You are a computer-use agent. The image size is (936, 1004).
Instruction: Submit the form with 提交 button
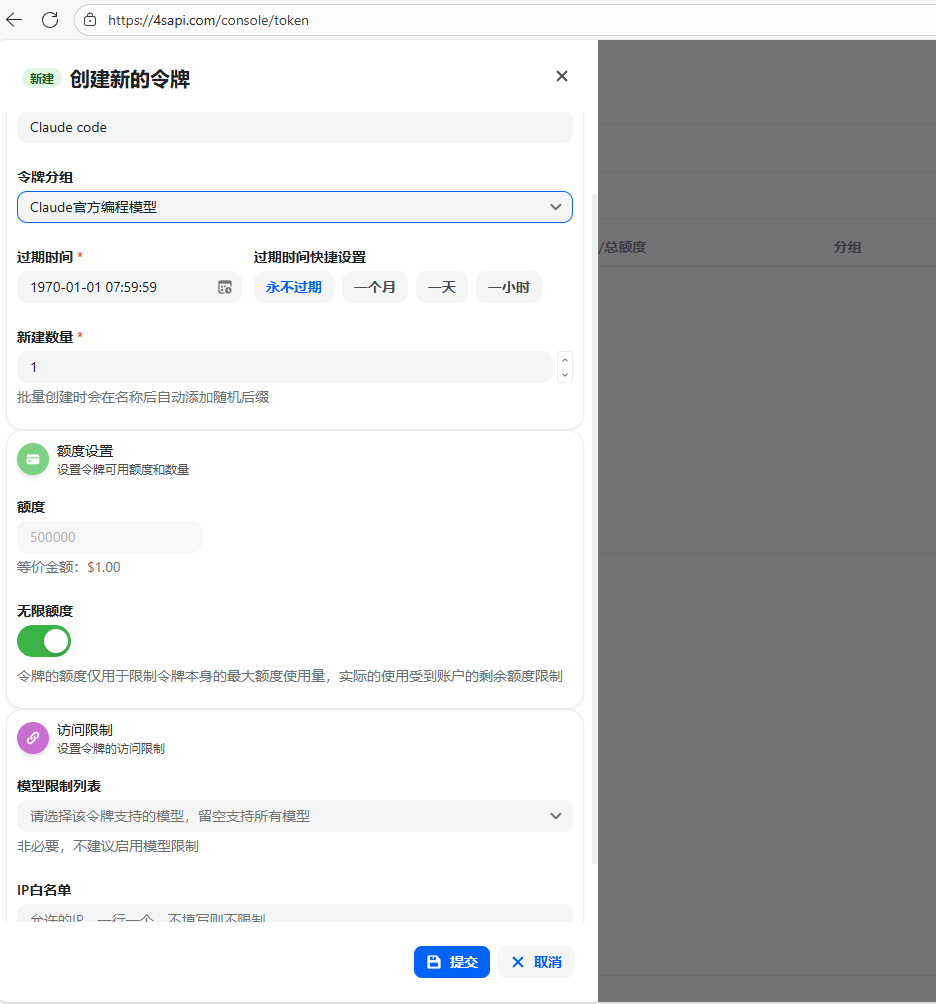(x=451, y=962)
